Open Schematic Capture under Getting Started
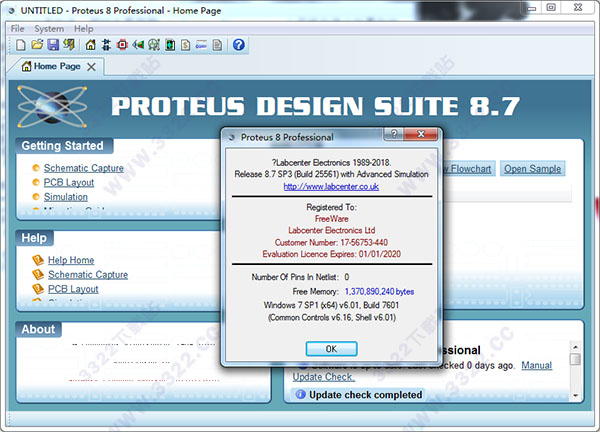 (x=83, y=168)
